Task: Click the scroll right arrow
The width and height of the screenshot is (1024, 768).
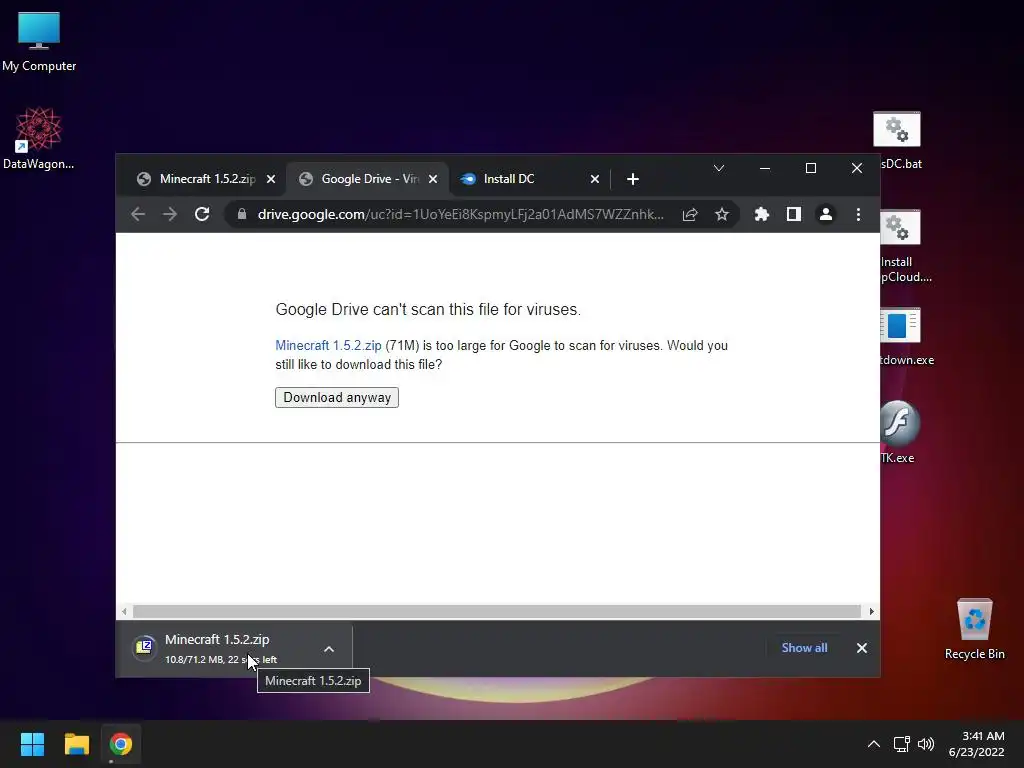Action: 872,611
